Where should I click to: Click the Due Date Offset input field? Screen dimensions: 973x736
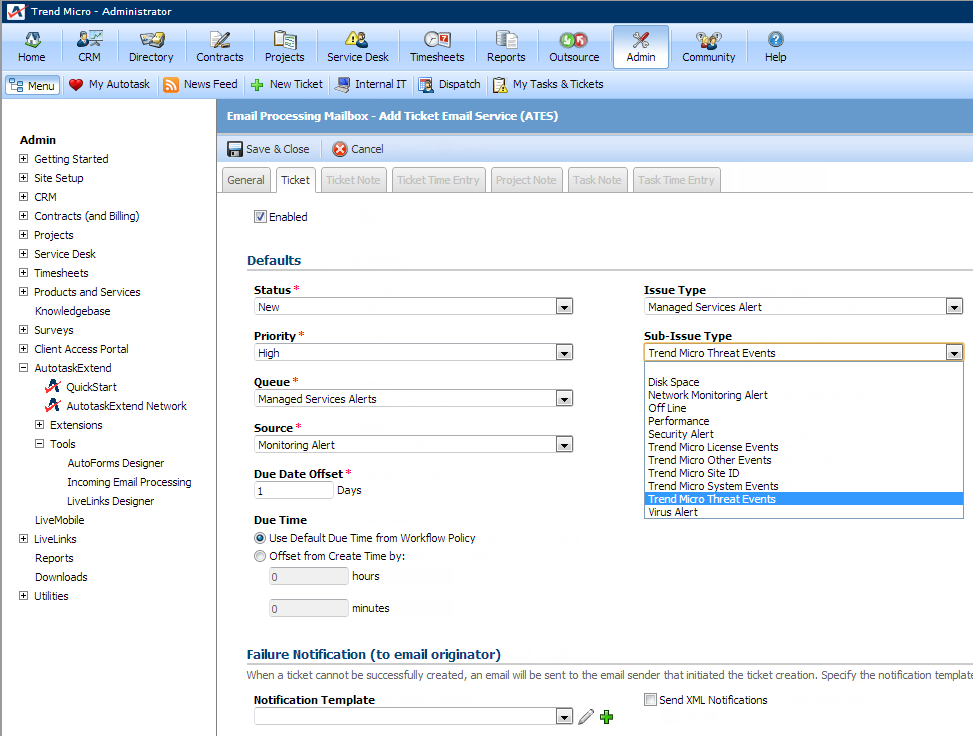point(293,491)
